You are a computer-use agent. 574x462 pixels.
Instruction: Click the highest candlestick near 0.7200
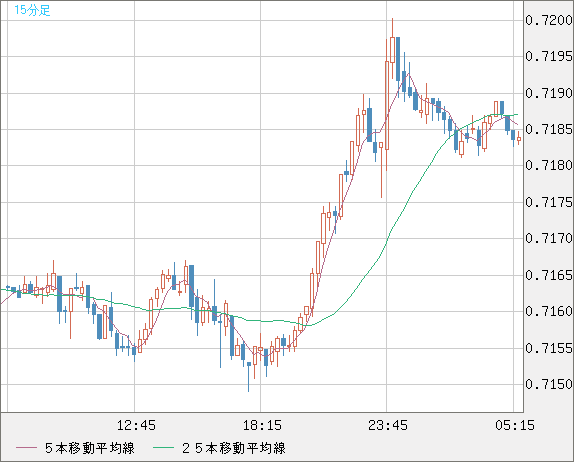392,49
